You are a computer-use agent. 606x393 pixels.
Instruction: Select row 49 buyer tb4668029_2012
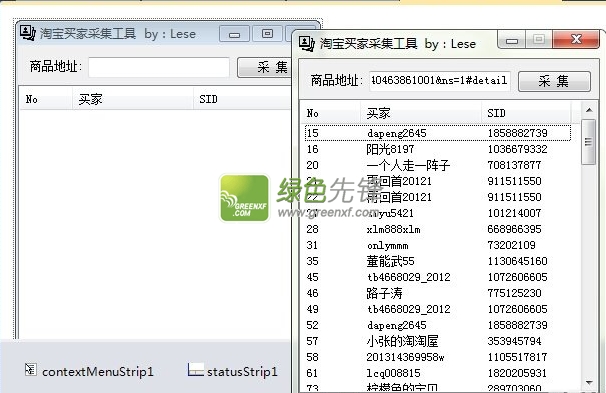pos(409,309)
